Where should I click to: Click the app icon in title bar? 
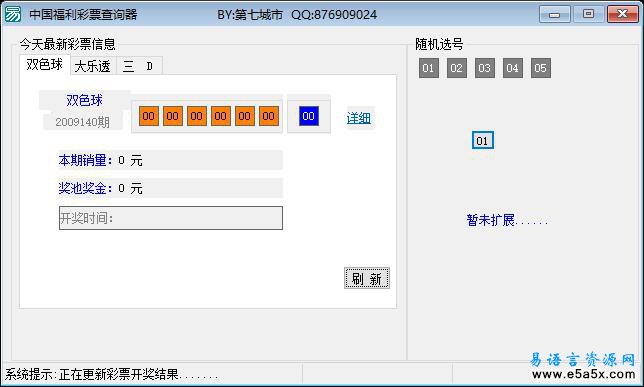coord(12,14)
